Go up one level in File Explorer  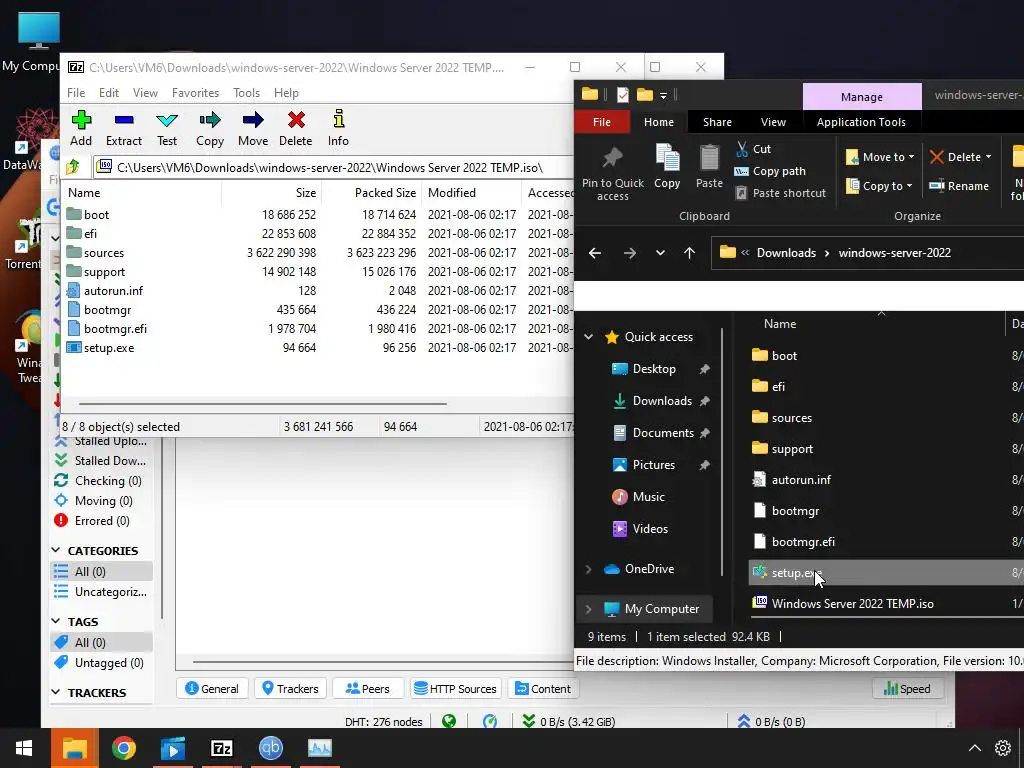point(690,253)
